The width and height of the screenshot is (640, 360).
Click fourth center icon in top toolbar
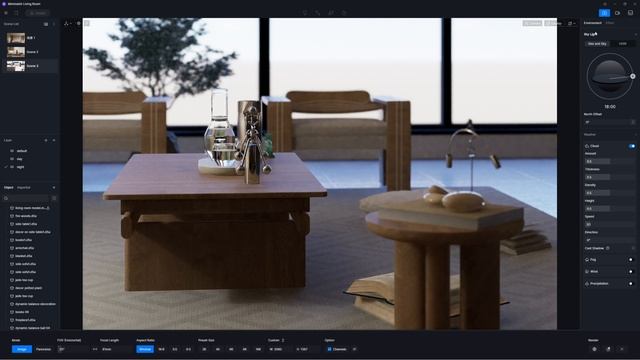pos(344,13)
